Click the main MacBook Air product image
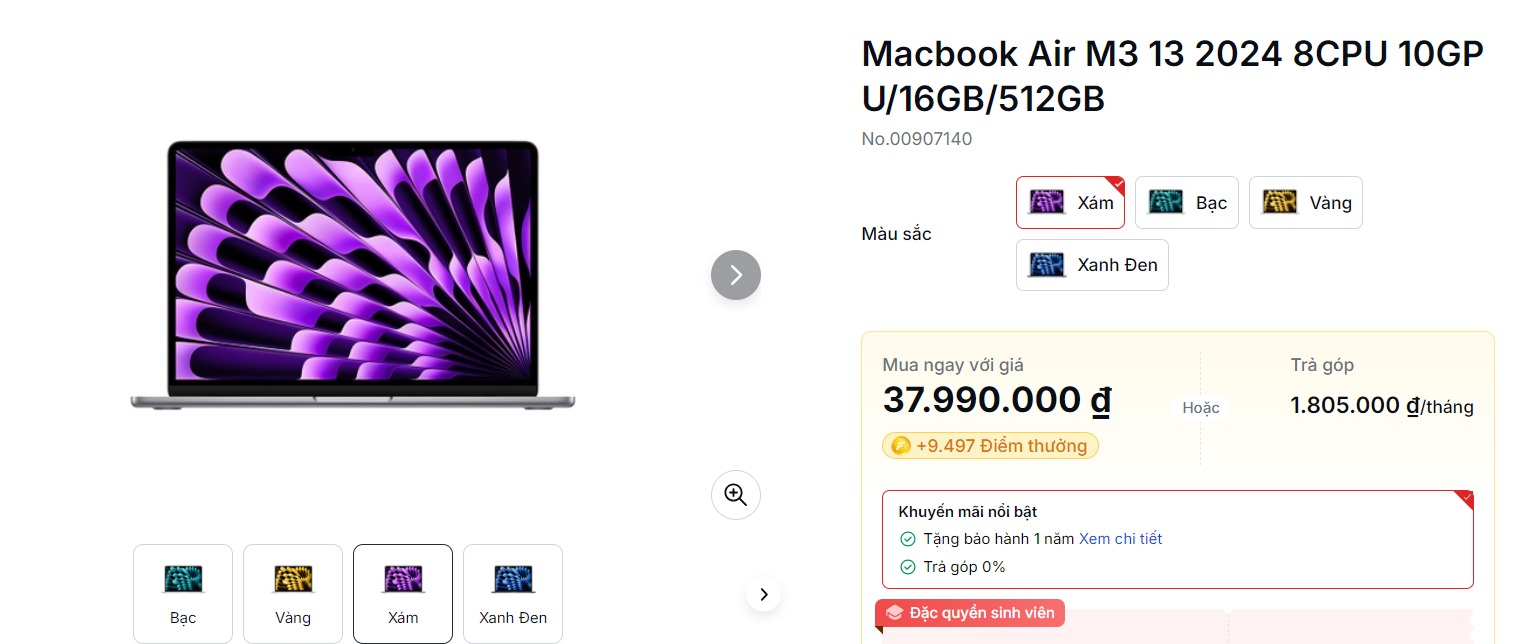 pyautogui.click(x=353, y=275)
